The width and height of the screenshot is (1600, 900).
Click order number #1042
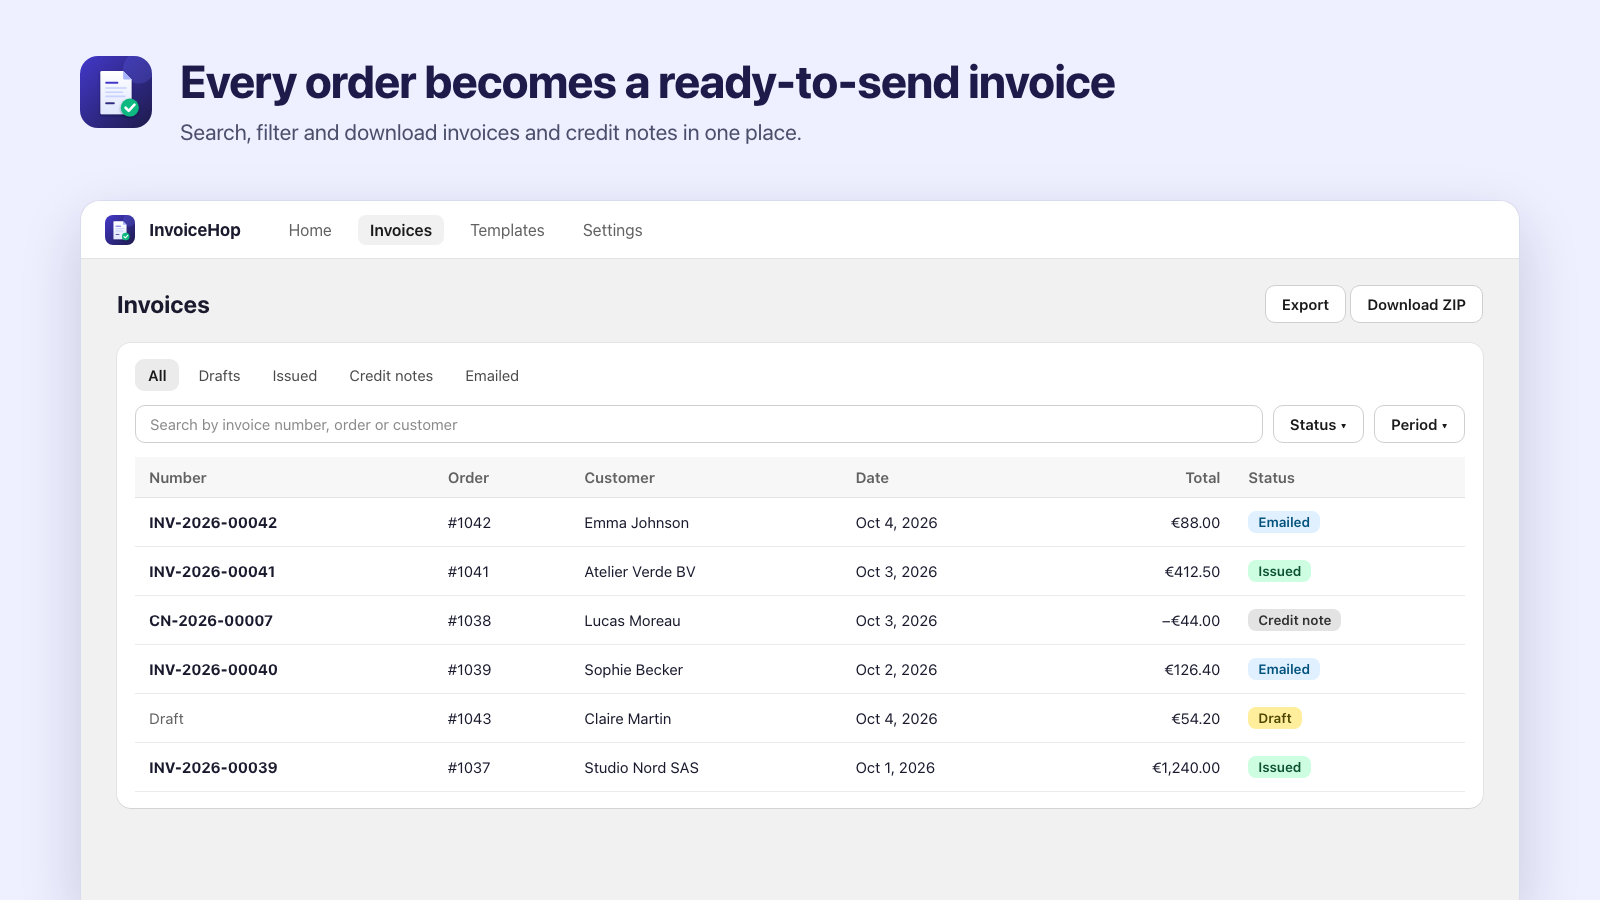[x=469, y=523]
